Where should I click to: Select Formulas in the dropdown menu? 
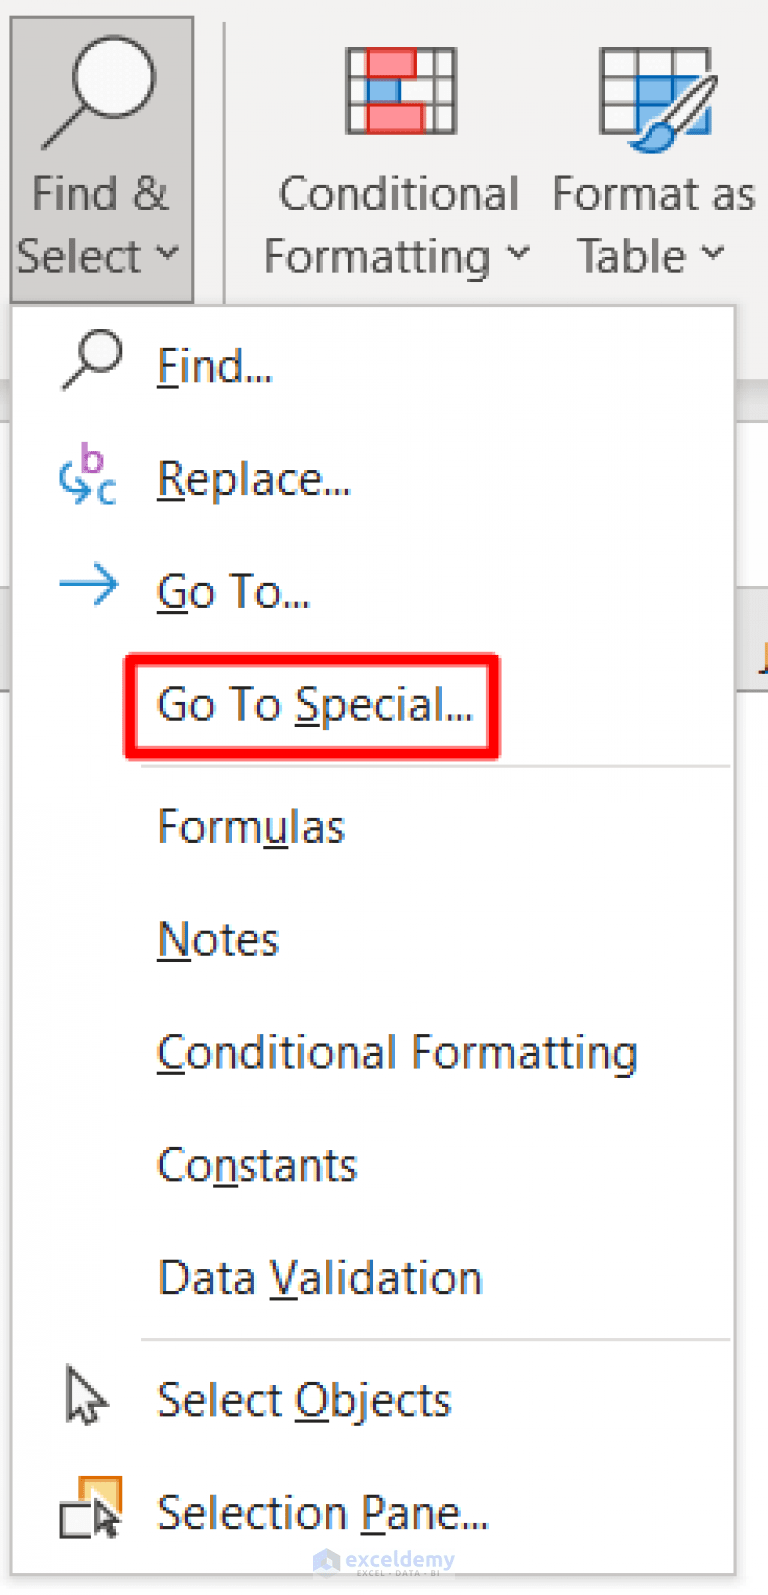pos(250,826)
